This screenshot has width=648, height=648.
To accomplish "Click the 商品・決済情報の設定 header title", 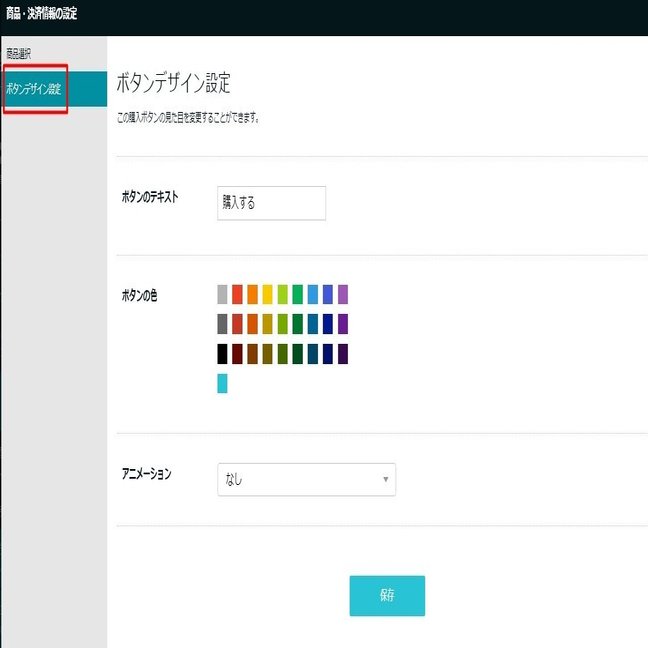I will 41,14.
